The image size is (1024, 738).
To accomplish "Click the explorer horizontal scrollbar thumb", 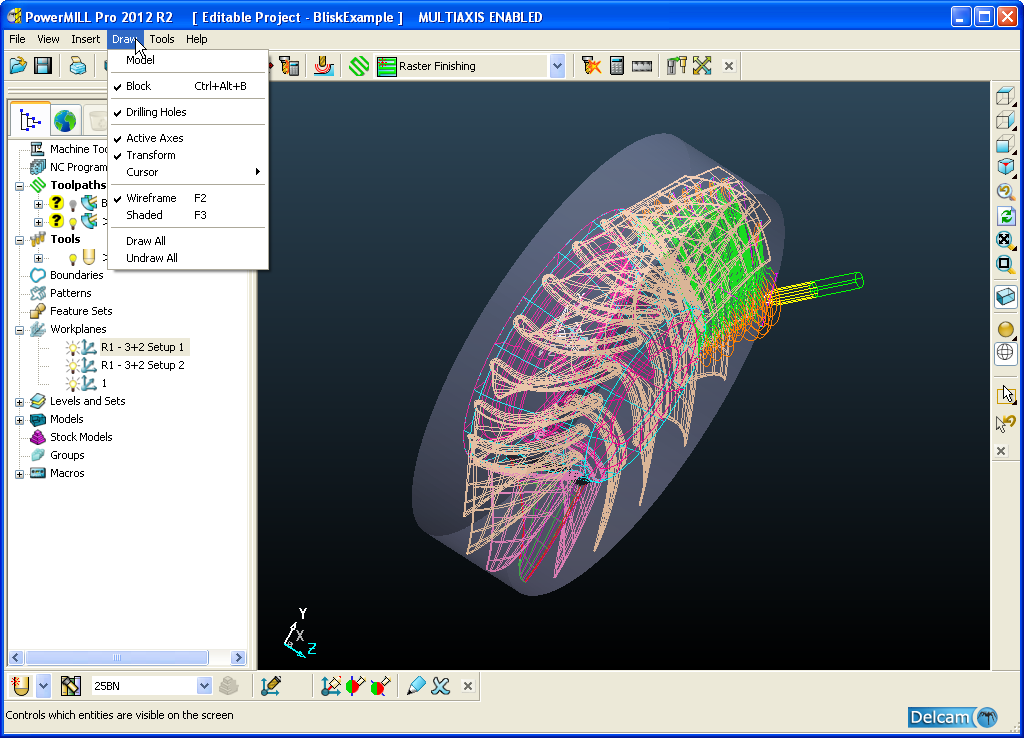I will click(x=117, y=658).
